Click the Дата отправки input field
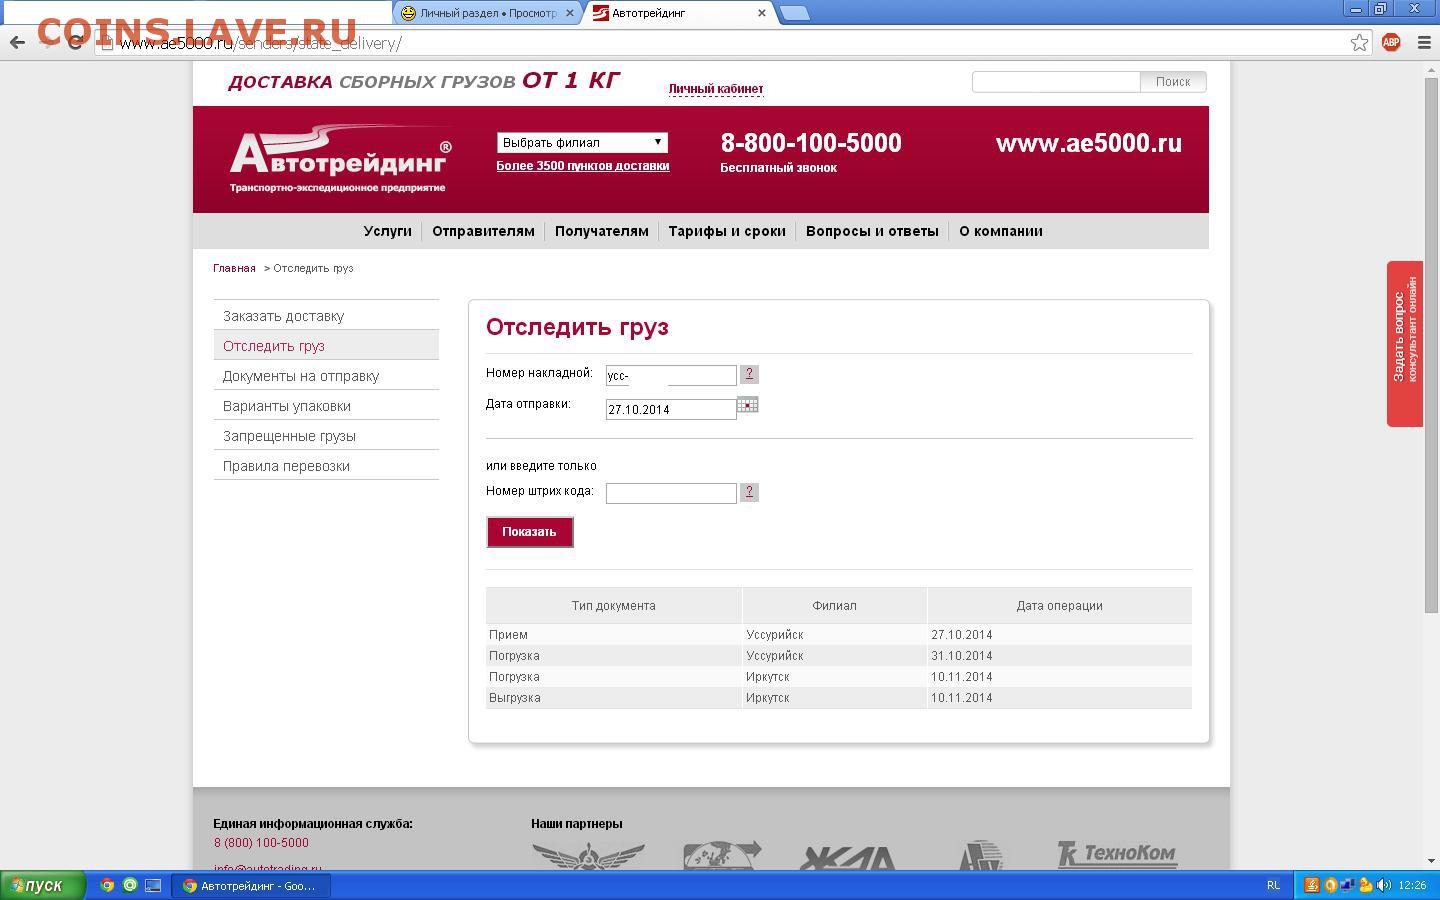The width and height of the screenshot is (1440, 900). [x=670, y=409]
